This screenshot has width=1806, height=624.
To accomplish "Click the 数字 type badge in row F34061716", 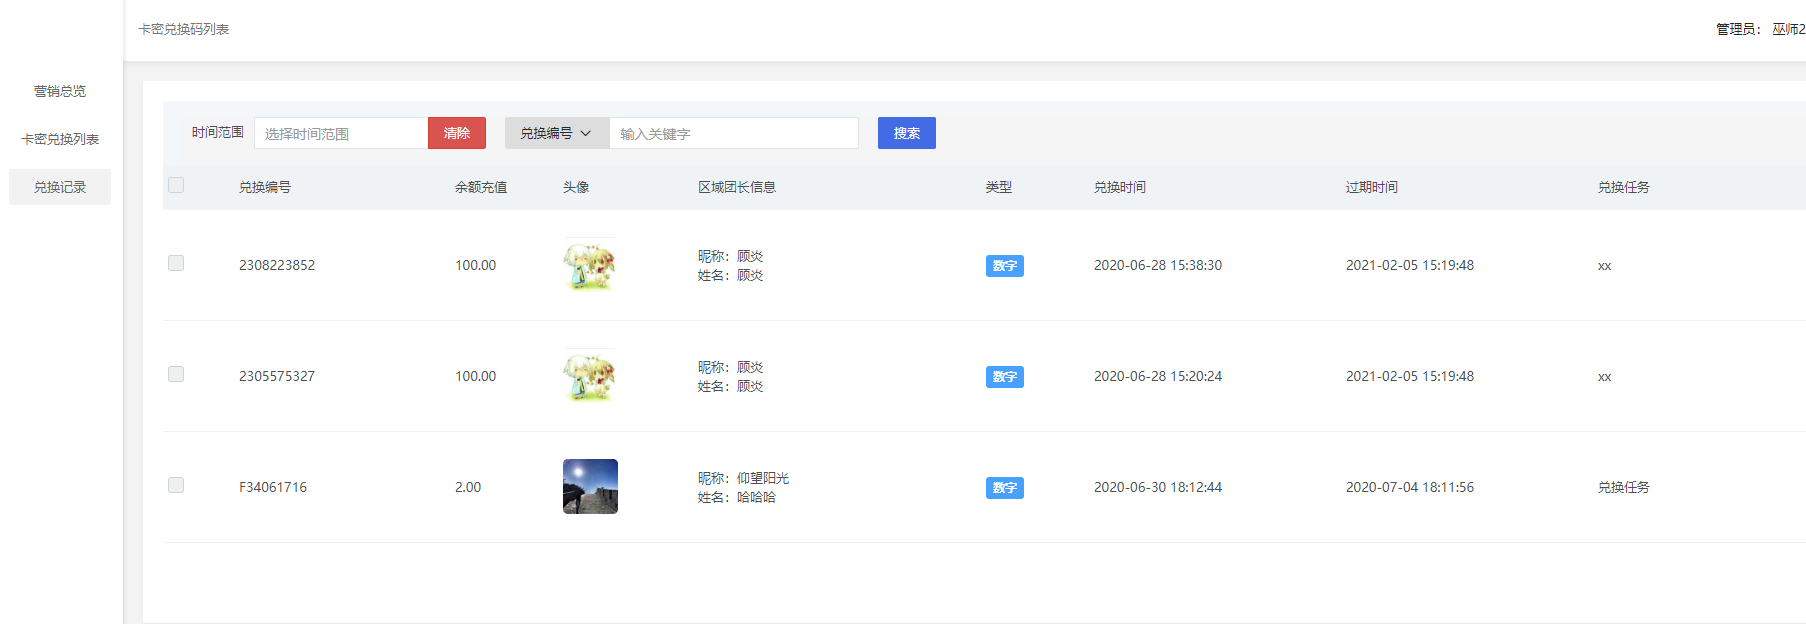I will tap(1004, 488).
